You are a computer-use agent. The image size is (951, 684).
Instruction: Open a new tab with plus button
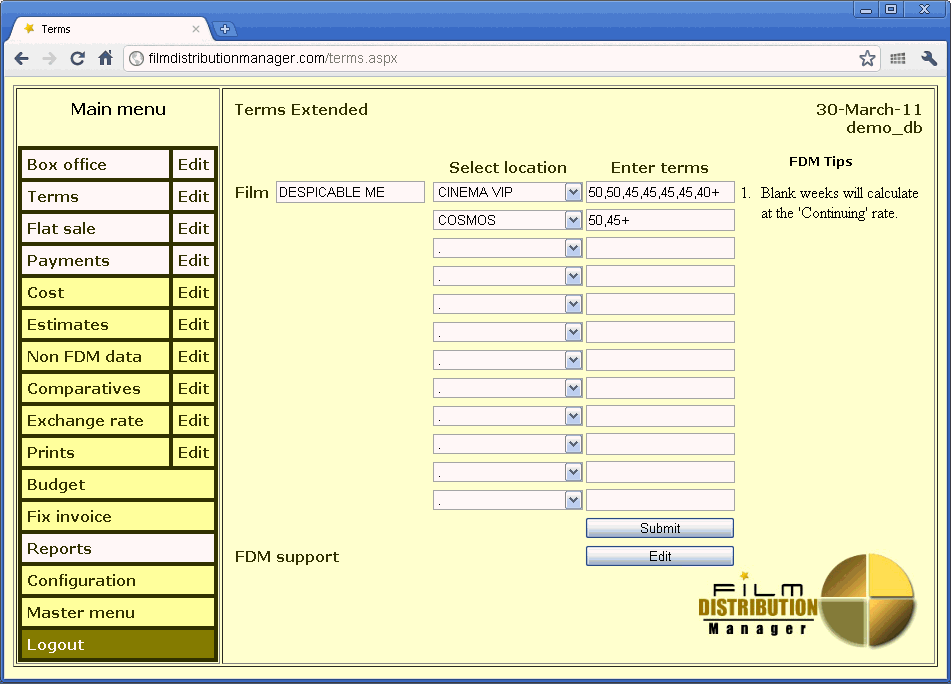(225, 29)
